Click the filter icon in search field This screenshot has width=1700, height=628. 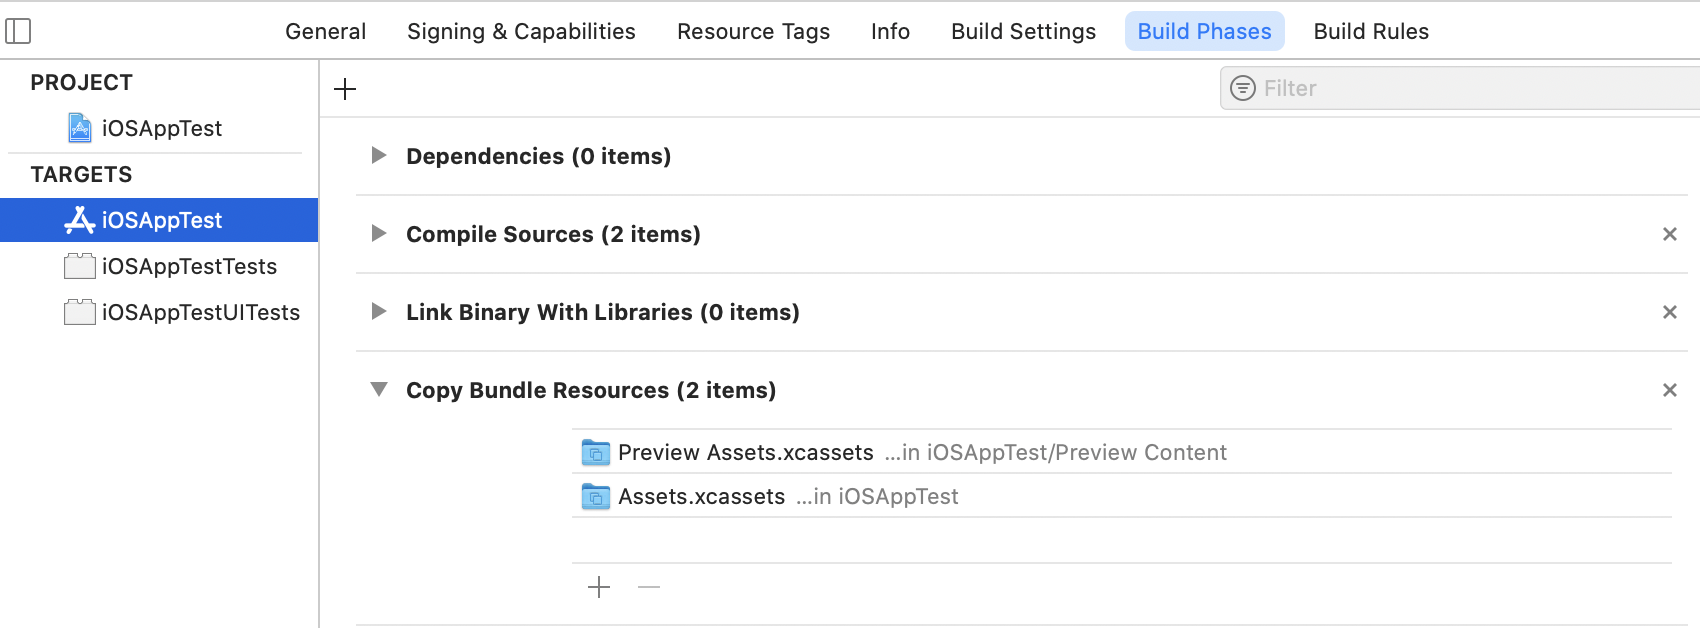[1242, 88]
